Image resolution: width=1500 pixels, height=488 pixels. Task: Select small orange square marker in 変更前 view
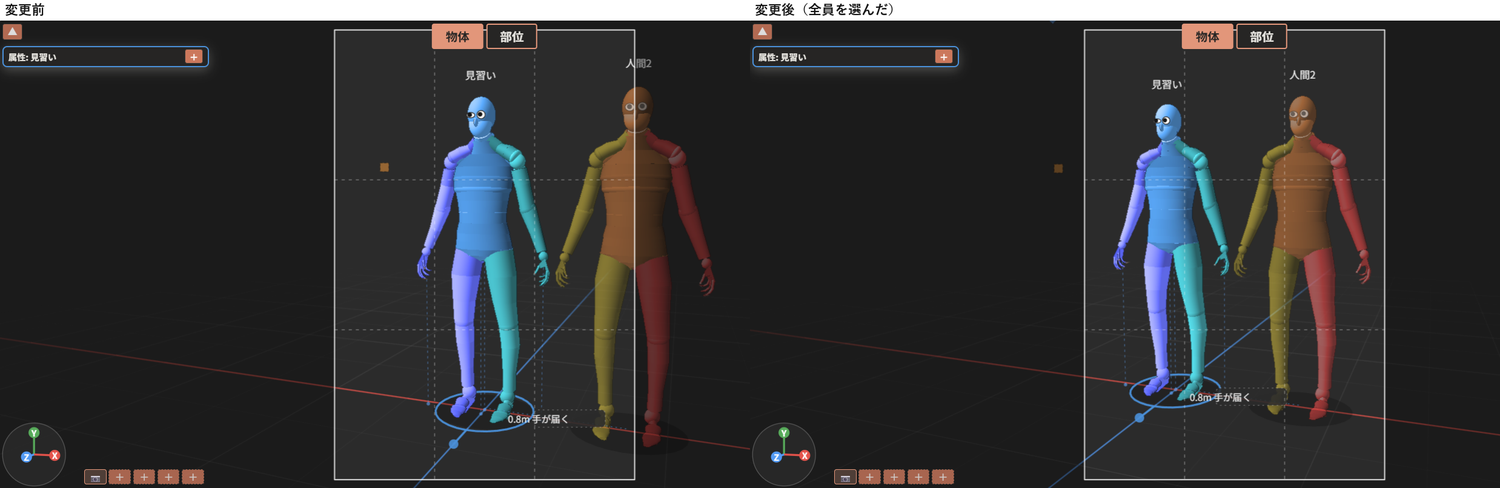[384, 167]
